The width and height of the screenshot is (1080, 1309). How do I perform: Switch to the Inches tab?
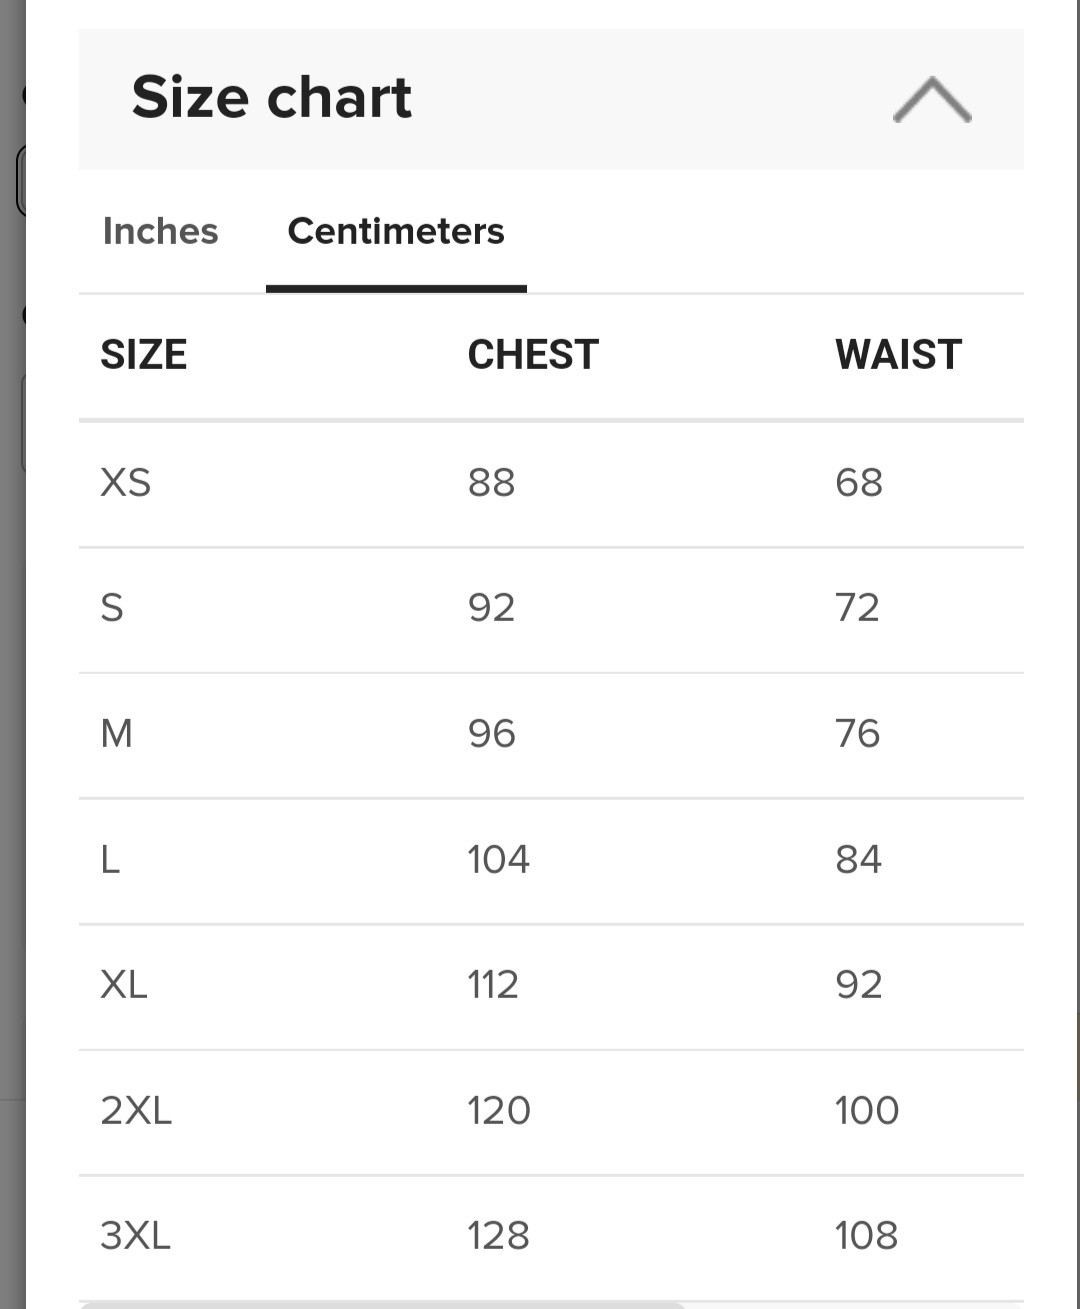(x=160, y=231)
